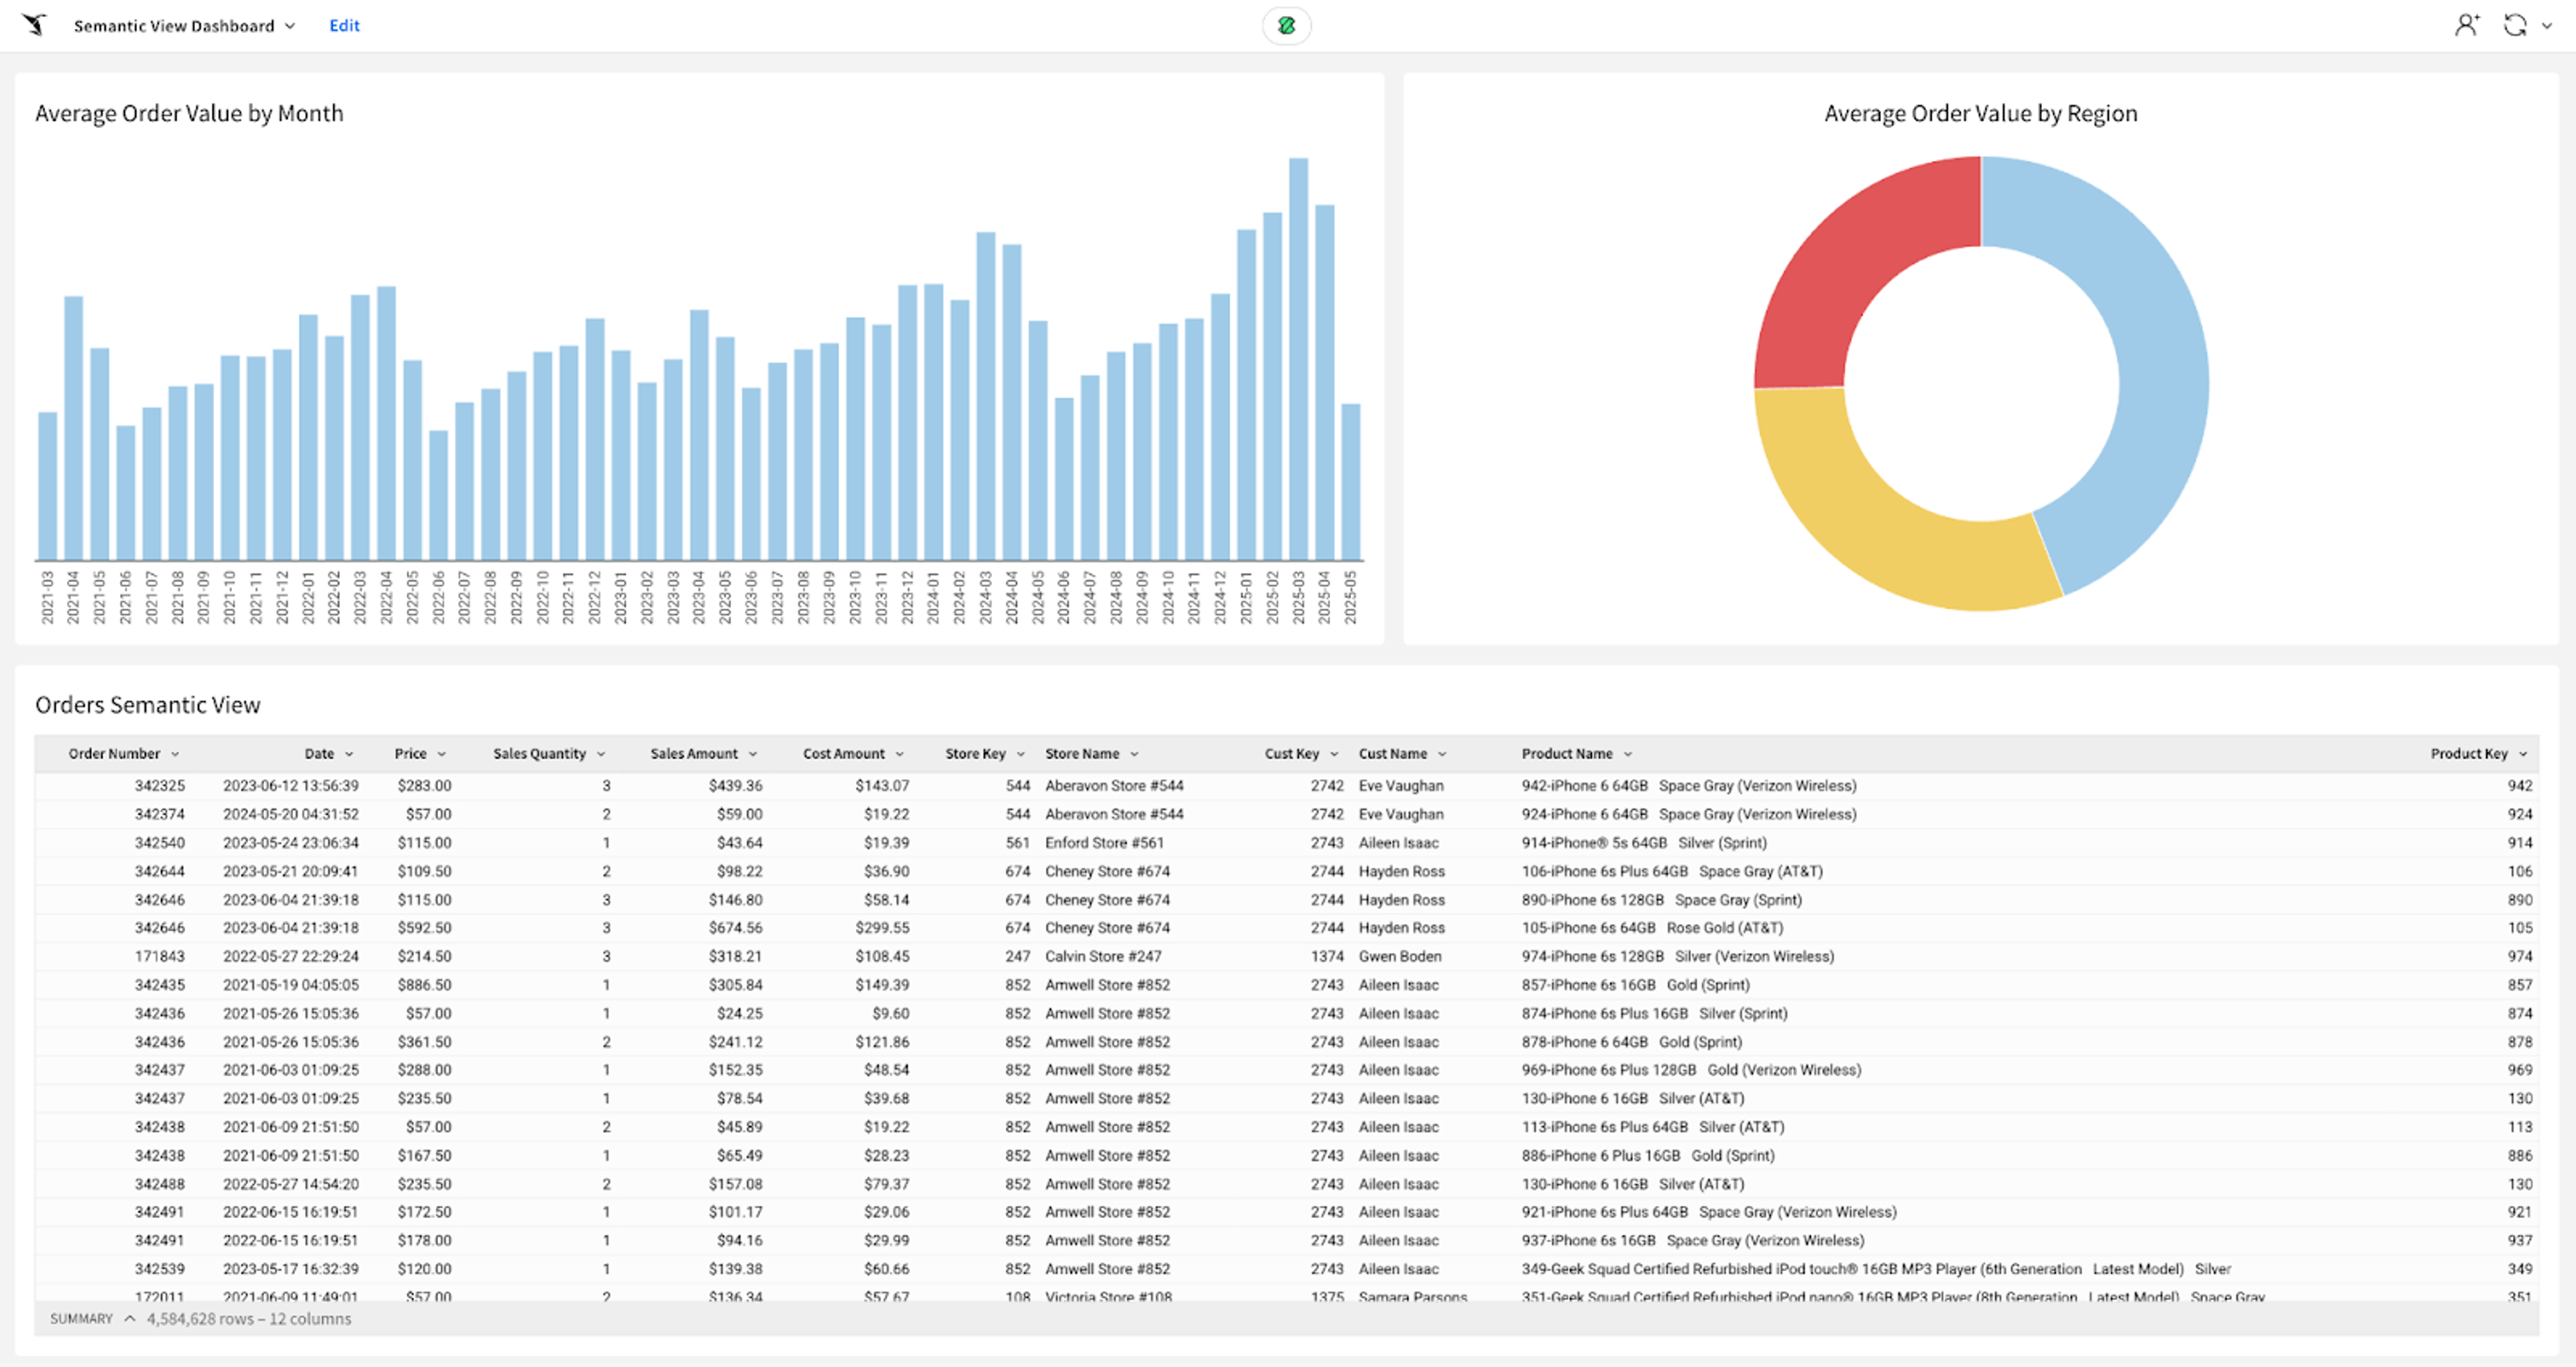
Task: Select price cell $886.50
Action: (x=424, y=985)
